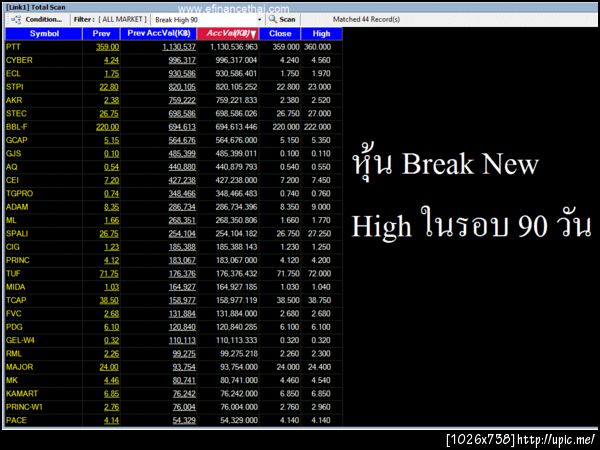This screenshot has width=600, height=450.
Task: Select the PRINC symbol
Action: pyautogui.click(x=18, y=260)
